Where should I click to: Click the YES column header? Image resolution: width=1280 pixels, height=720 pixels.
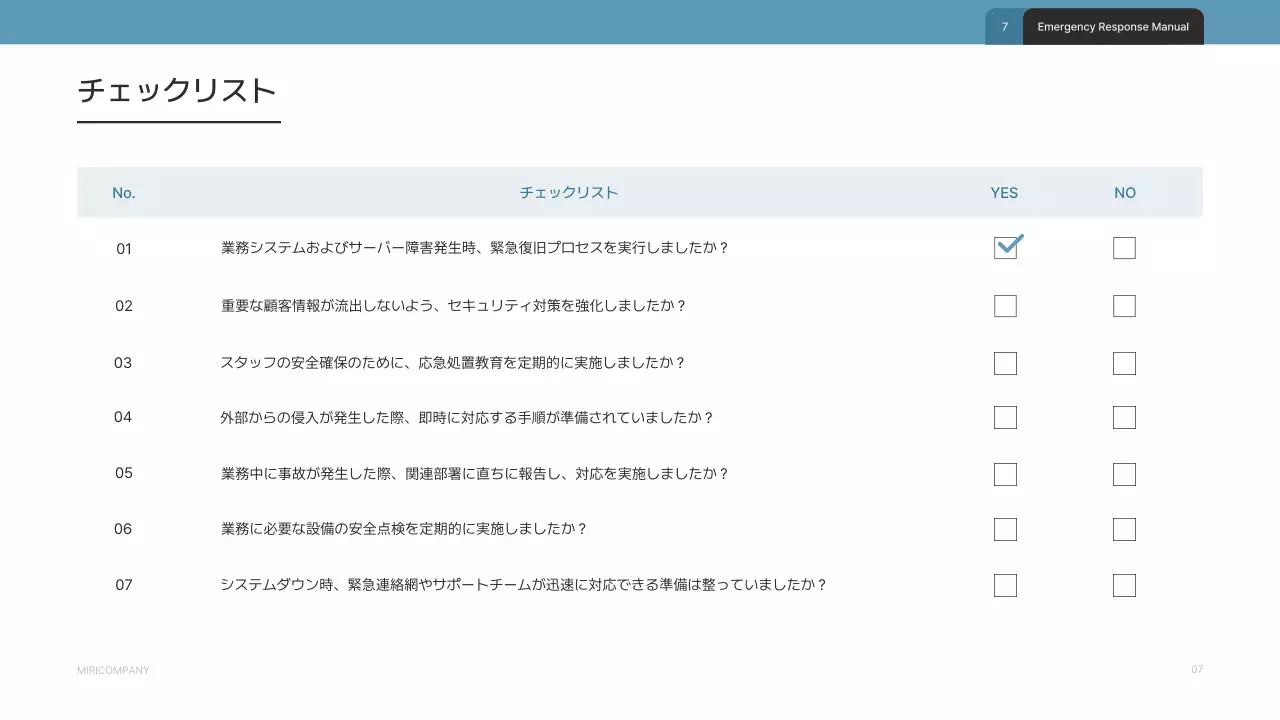pyautogui.click(x=1004, y=193)
